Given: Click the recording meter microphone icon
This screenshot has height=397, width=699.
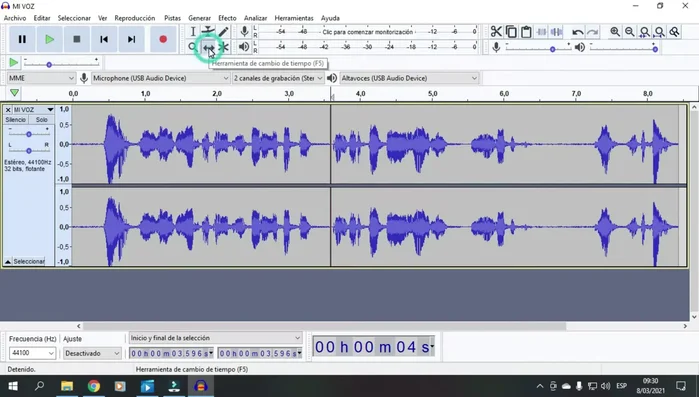Looking at the screenshot, I should pyautogui.click(x=244, y=32).
